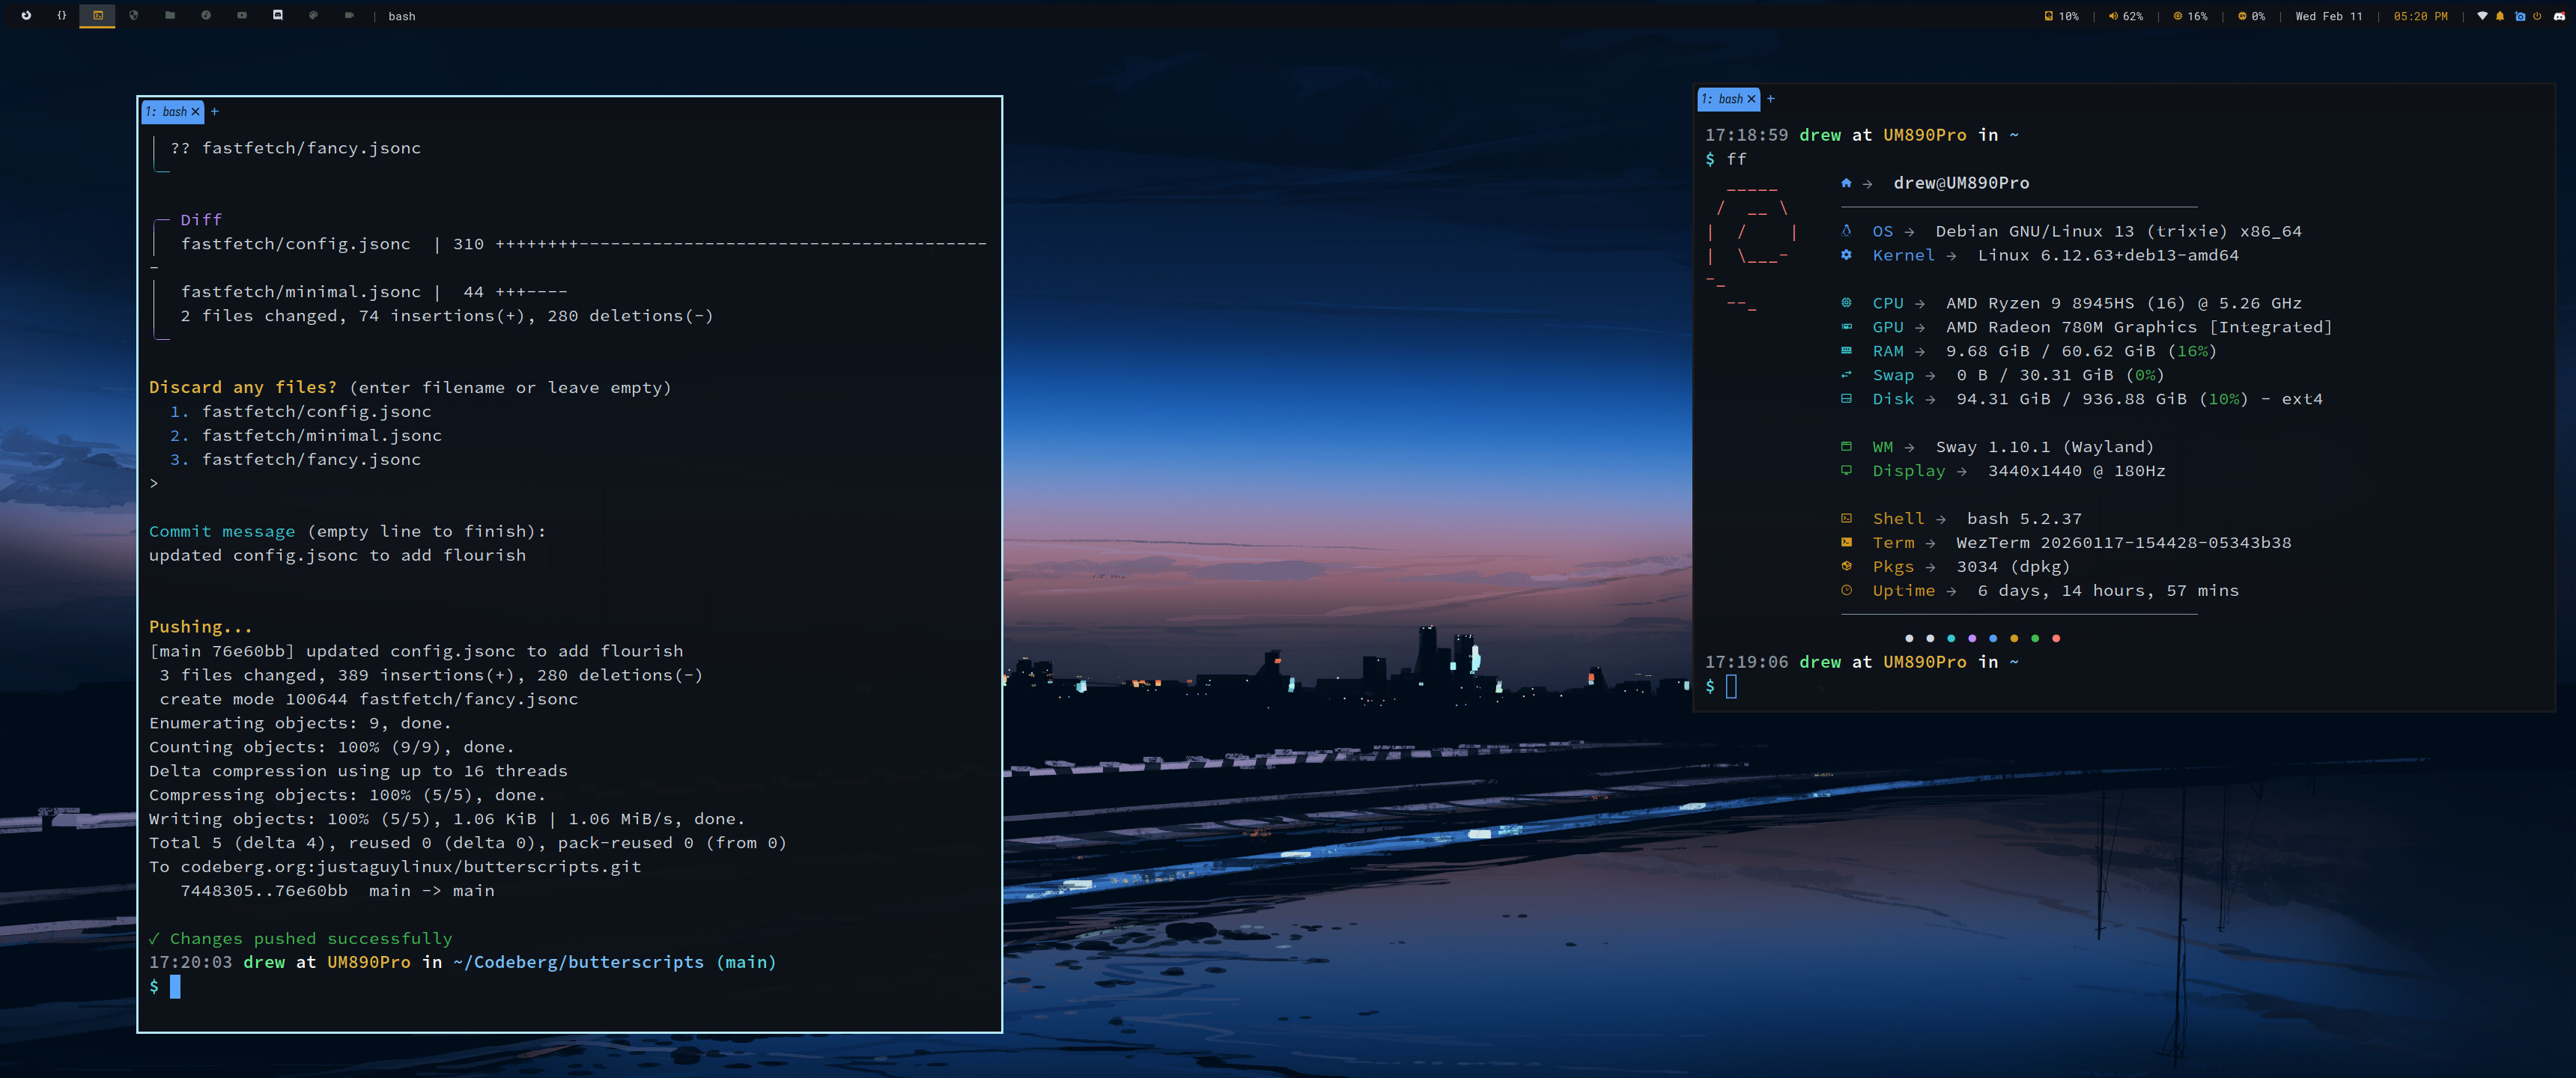Open the code braces workspace
The height and width of the screenshot is (1078, 2576).
pos(61,15)
